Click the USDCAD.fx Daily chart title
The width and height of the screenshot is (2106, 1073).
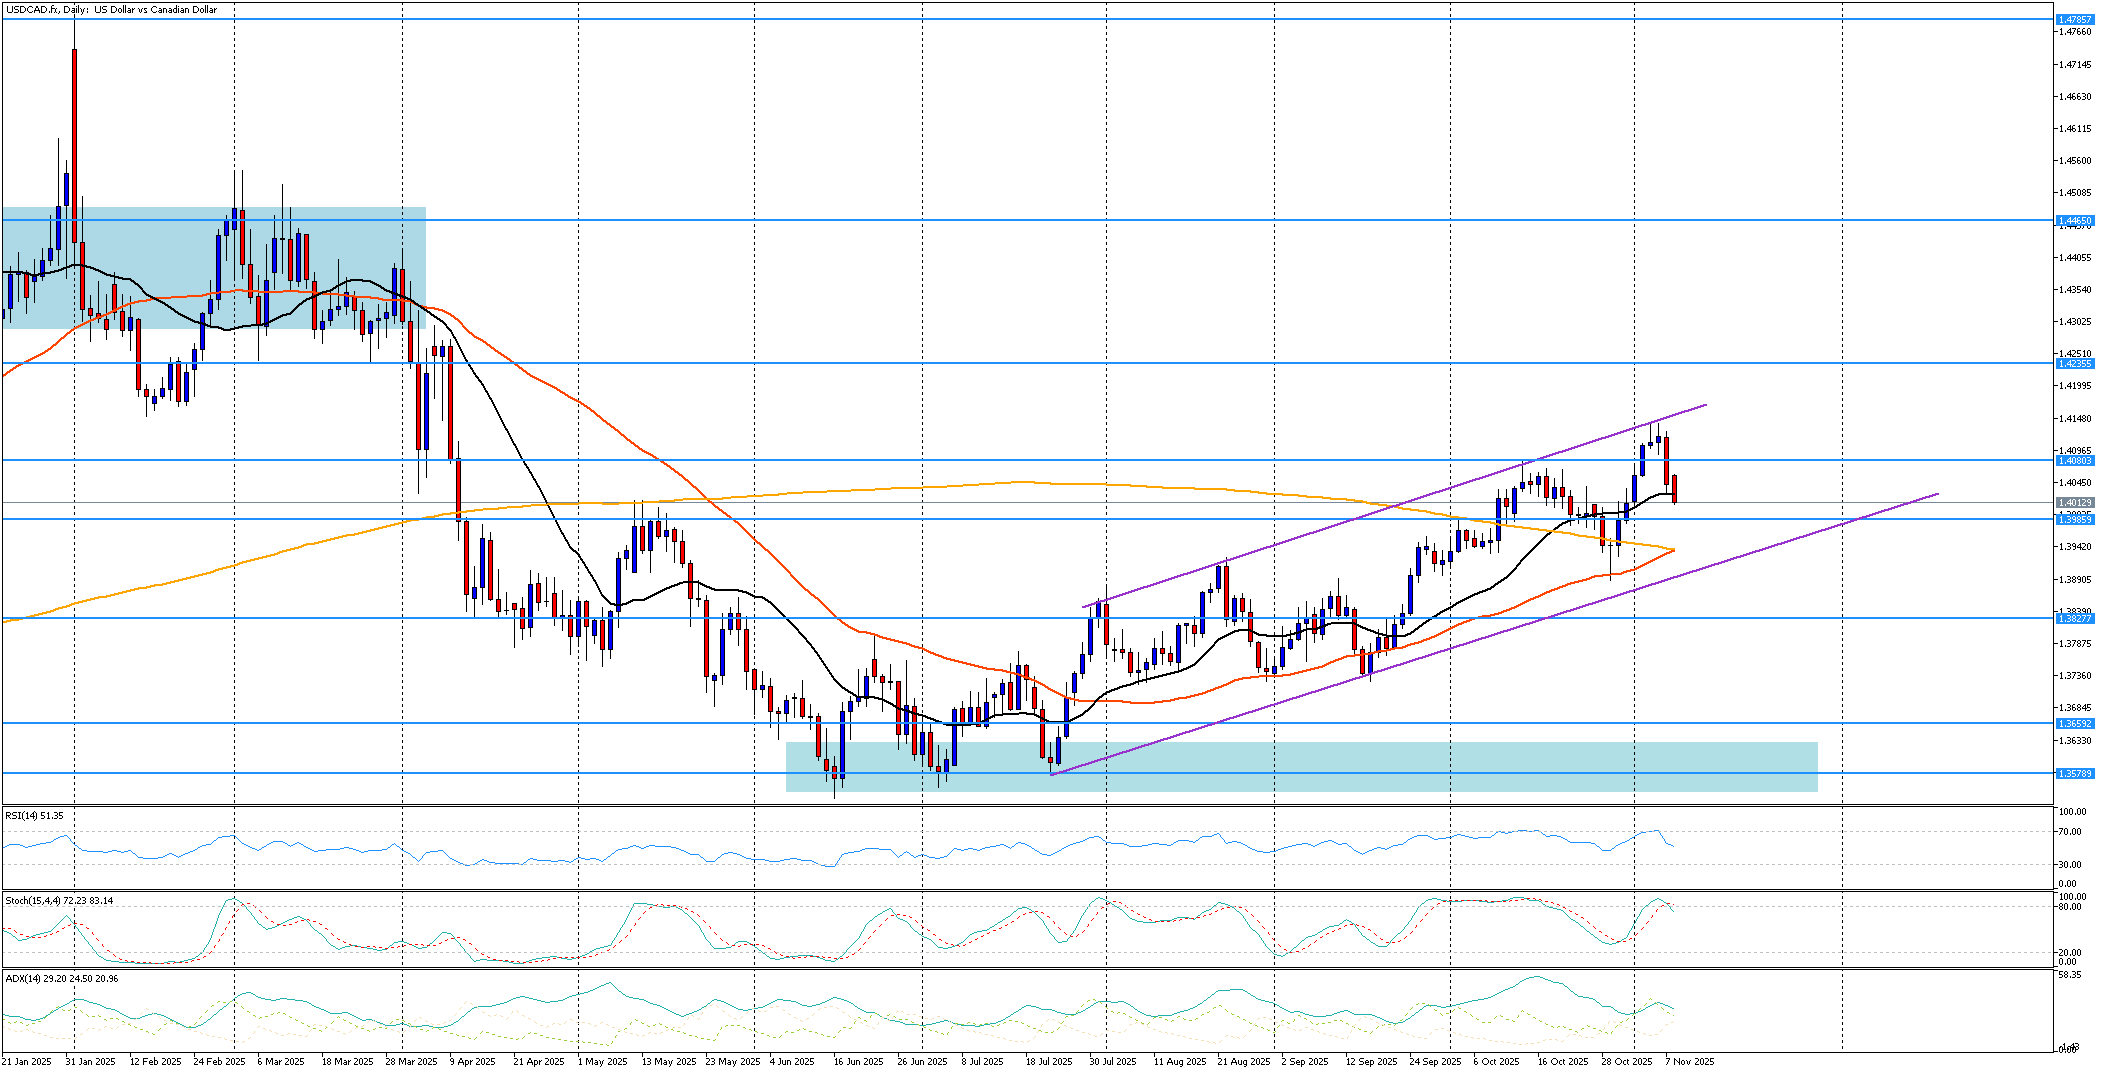(111, 10)
